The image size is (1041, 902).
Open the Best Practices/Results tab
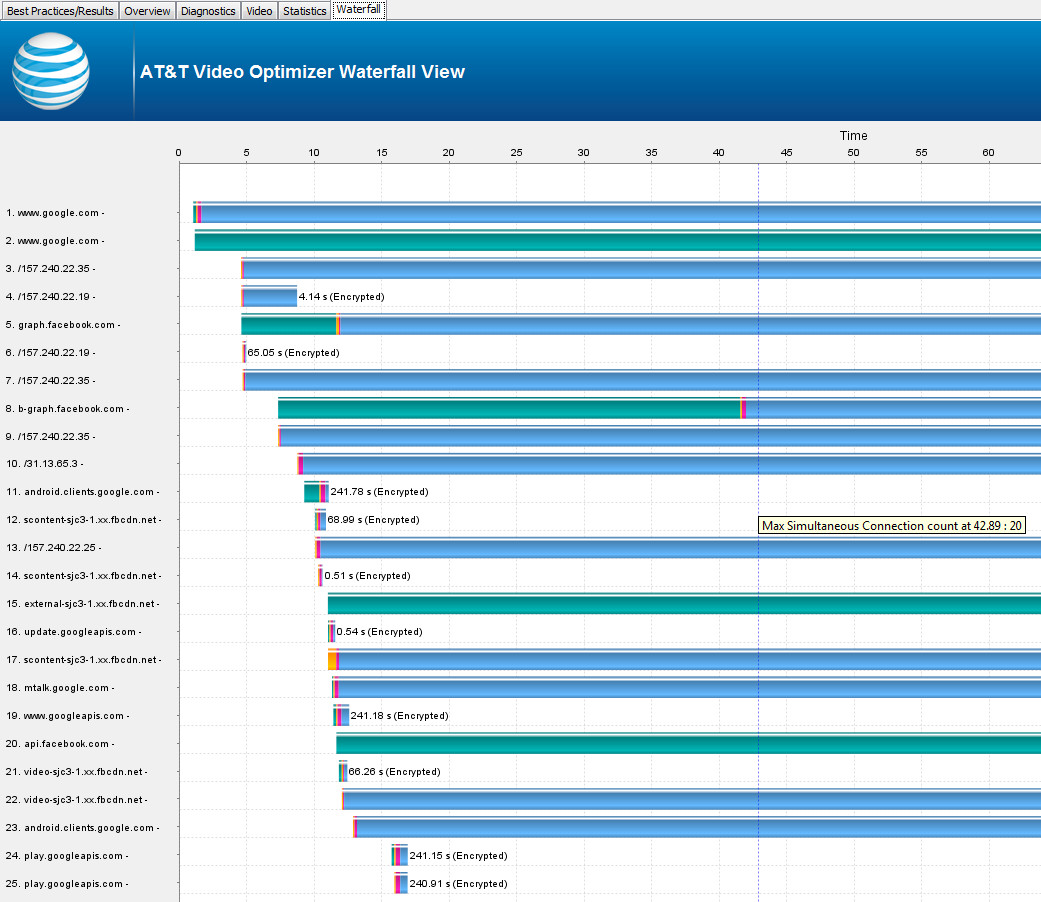pyautogui.click(x=60, y=11)
